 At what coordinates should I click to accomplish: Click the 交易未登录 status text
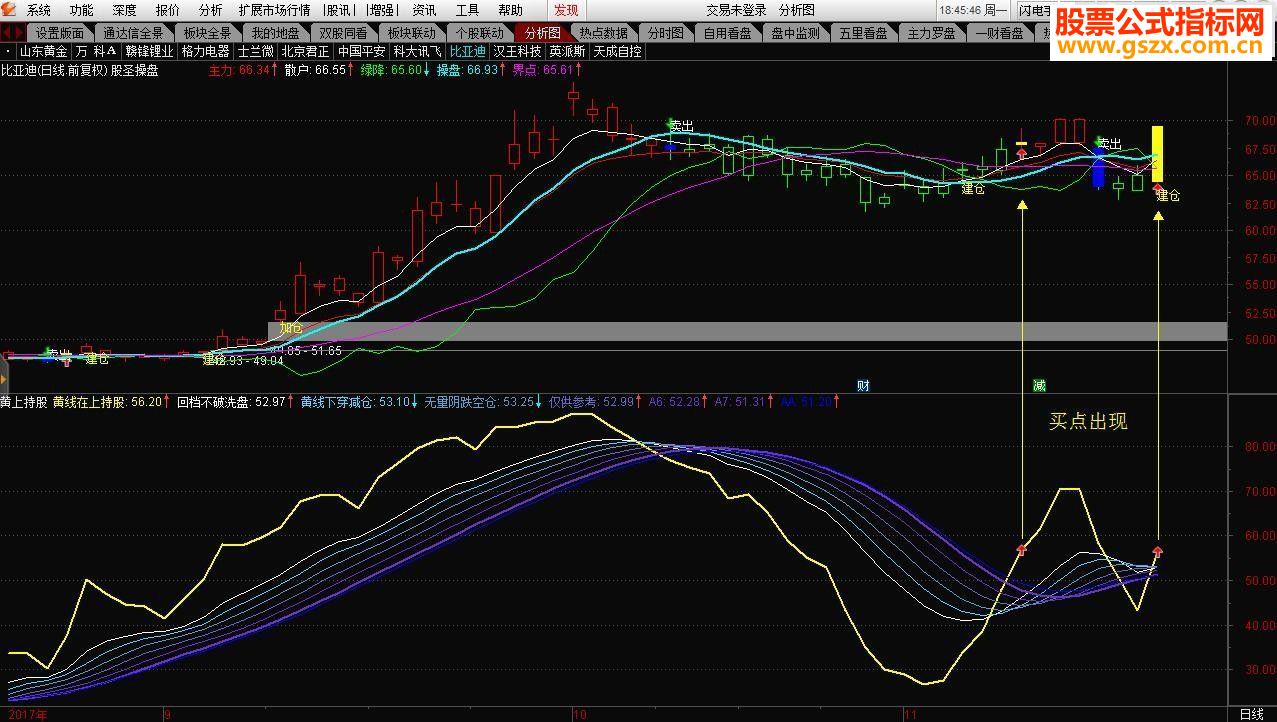click(736, 10)
